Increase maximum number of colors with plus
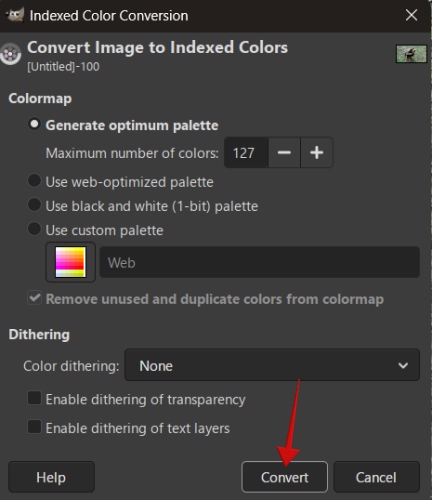 (317, 153)
